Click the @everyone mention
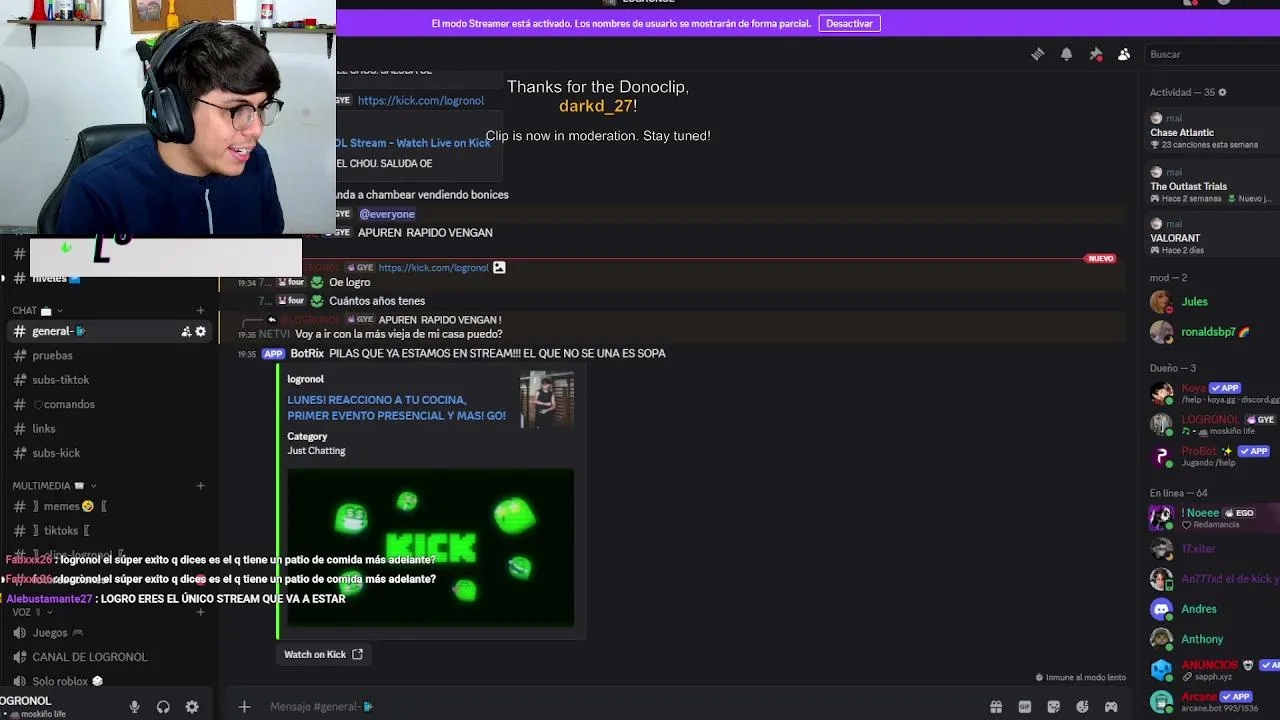Screen dimensions: 1280x720 (387, 214)
